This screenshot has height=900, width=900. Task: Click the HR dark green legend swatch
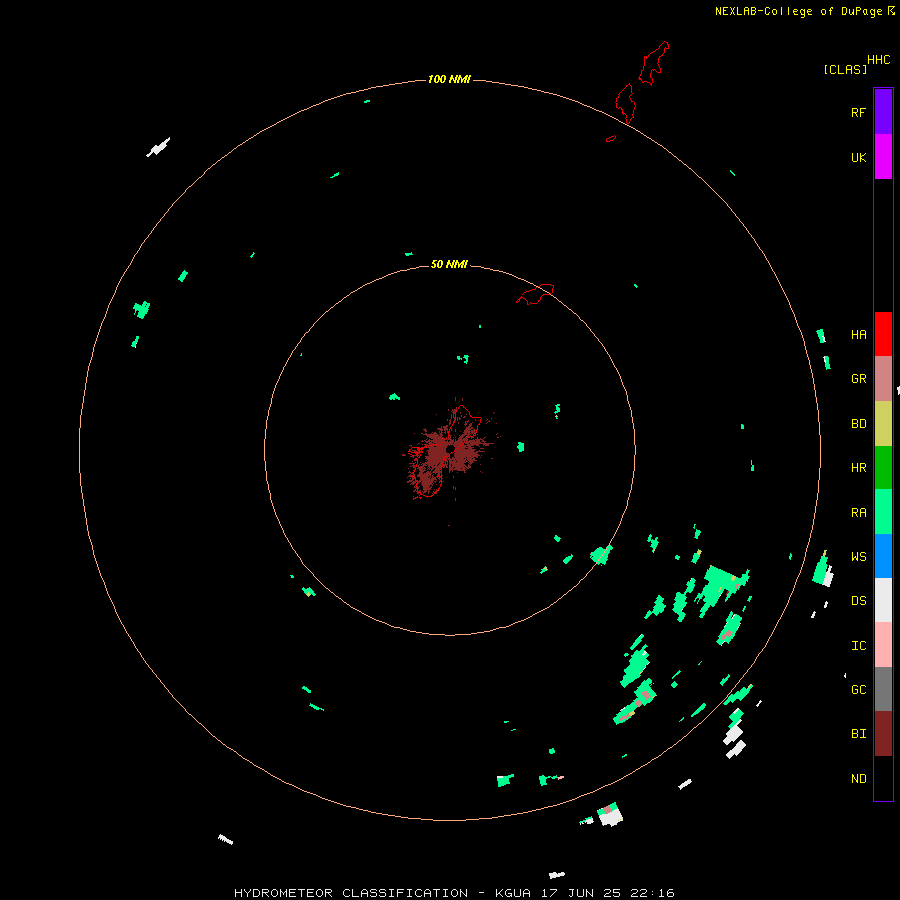(883, 468)
